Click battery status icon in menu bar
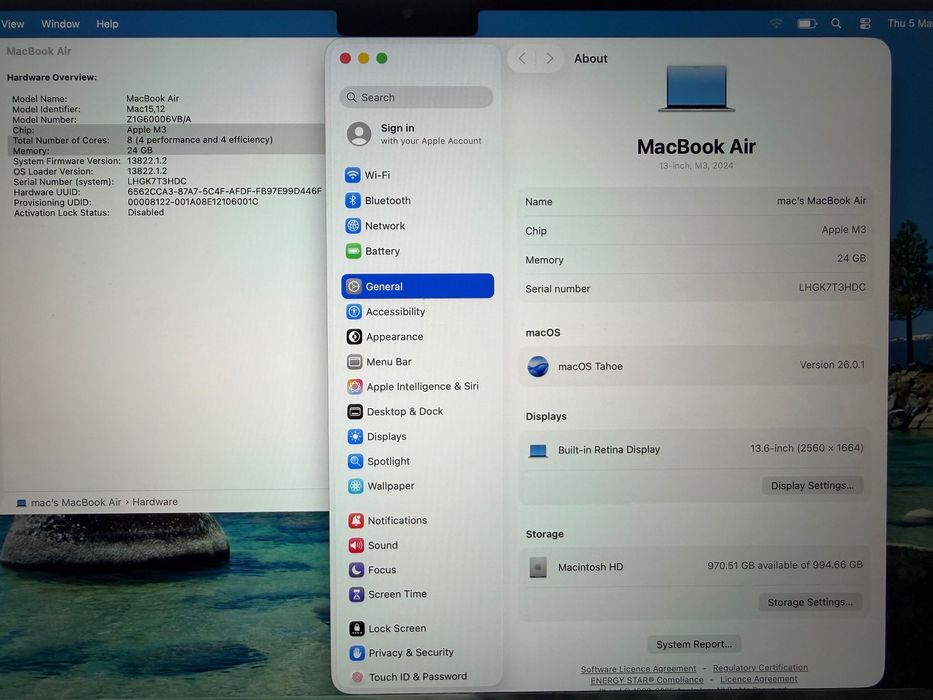 click(807, 23)
